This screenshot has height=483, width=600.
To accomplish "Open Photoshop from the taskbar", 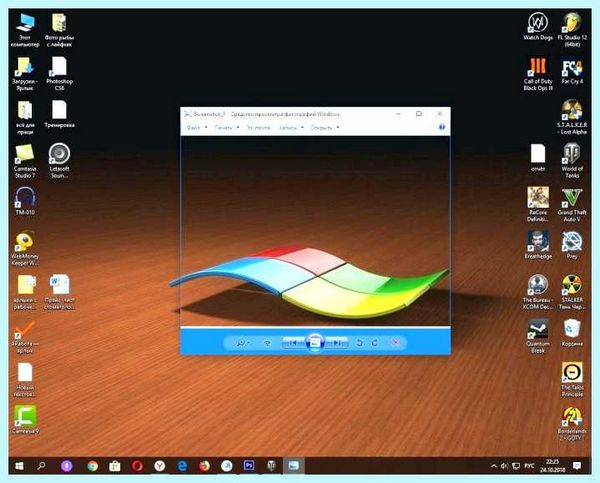I will (249, 466).
